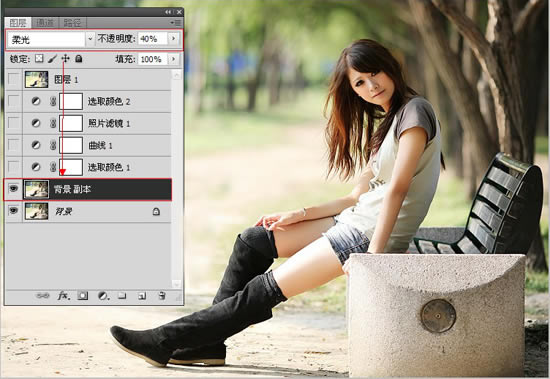Select the 曲线 1 layer name

click(x=100, y=145)
